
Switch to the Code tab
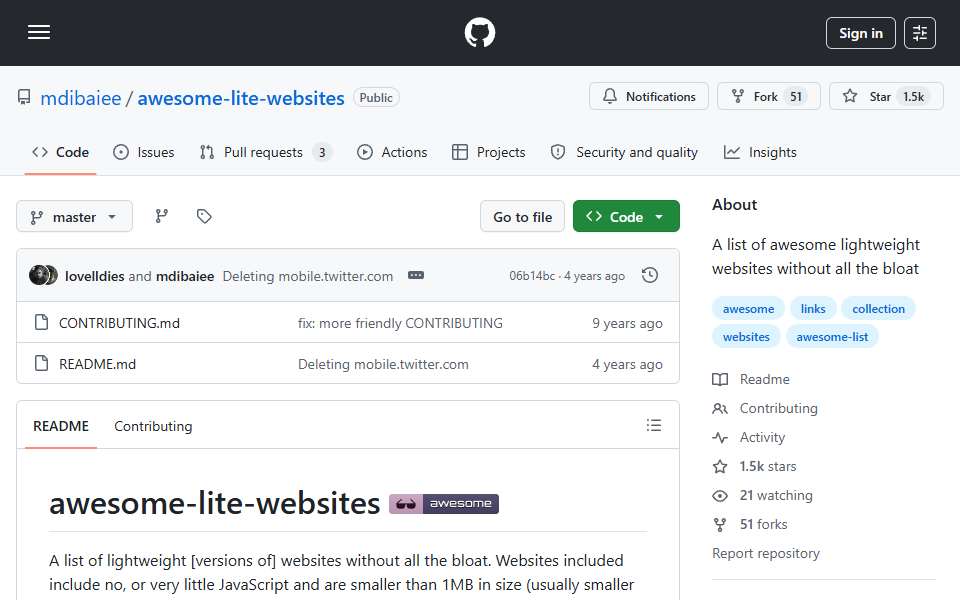61,152
